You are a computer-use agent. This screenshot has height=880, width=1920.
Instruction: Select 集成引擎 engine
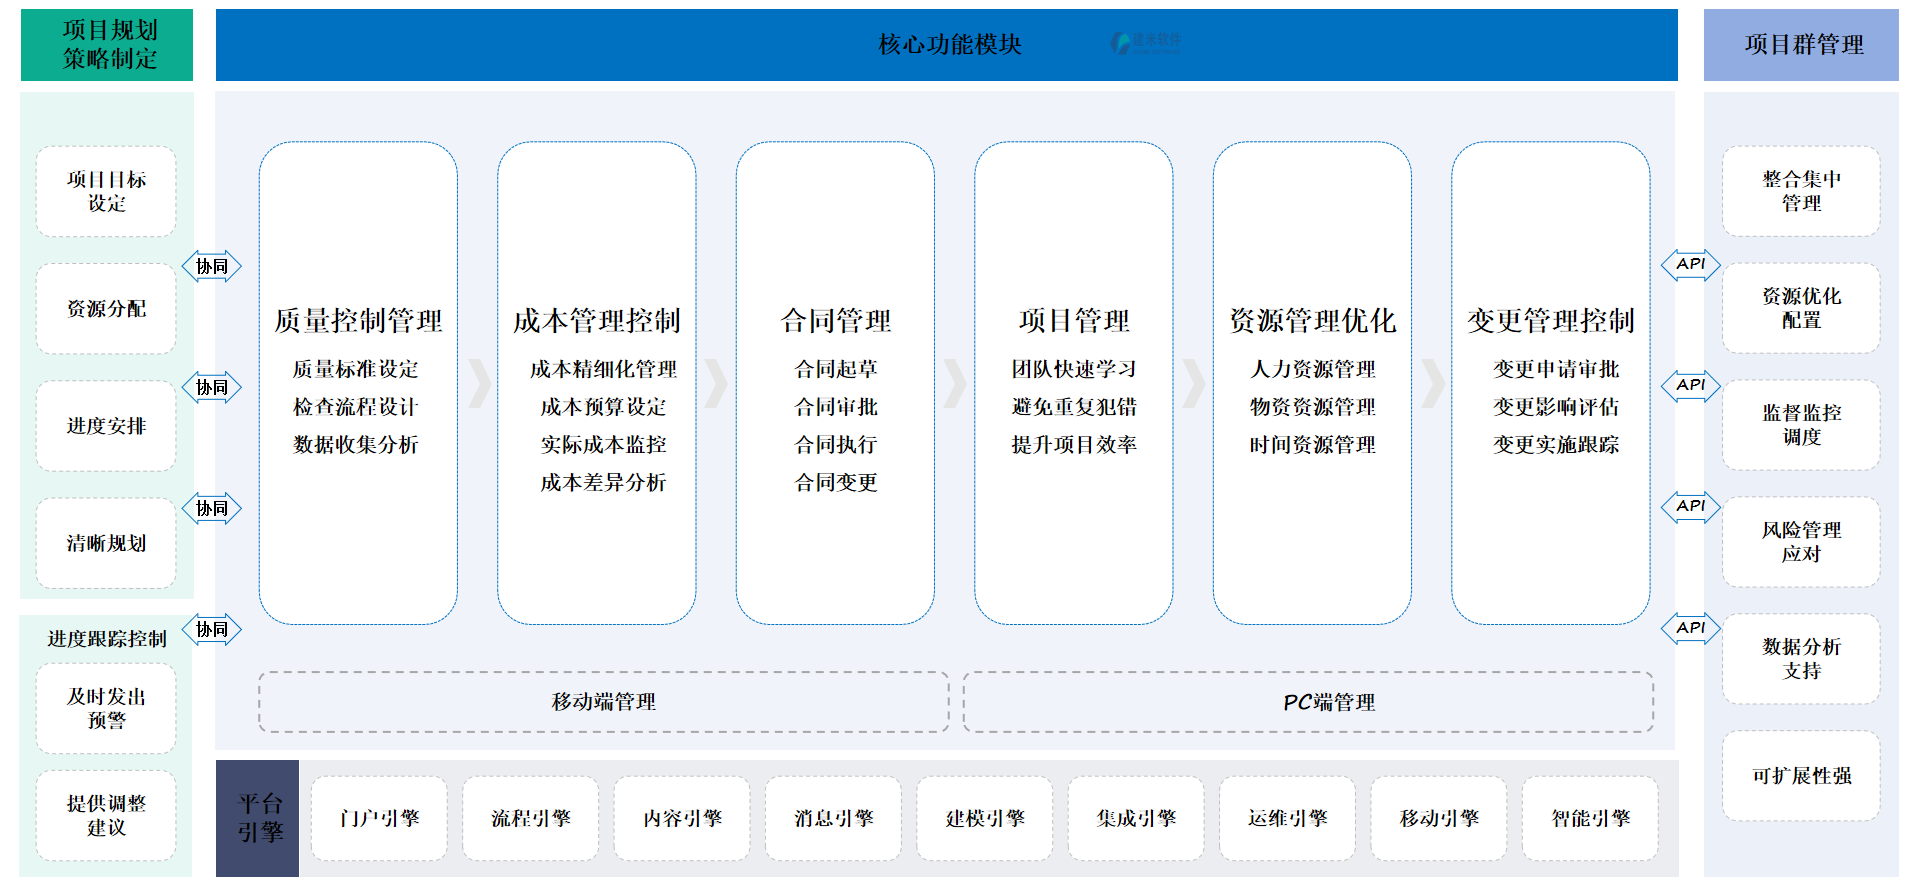coord(1136,818)
